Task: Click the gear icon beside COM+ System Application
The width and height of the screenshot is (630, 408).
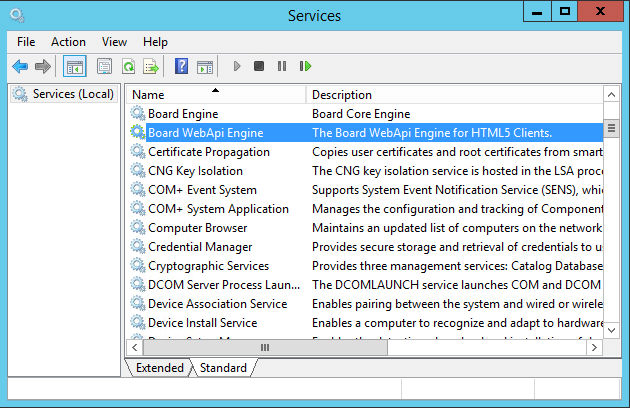Action: click(x=138, y=208)
